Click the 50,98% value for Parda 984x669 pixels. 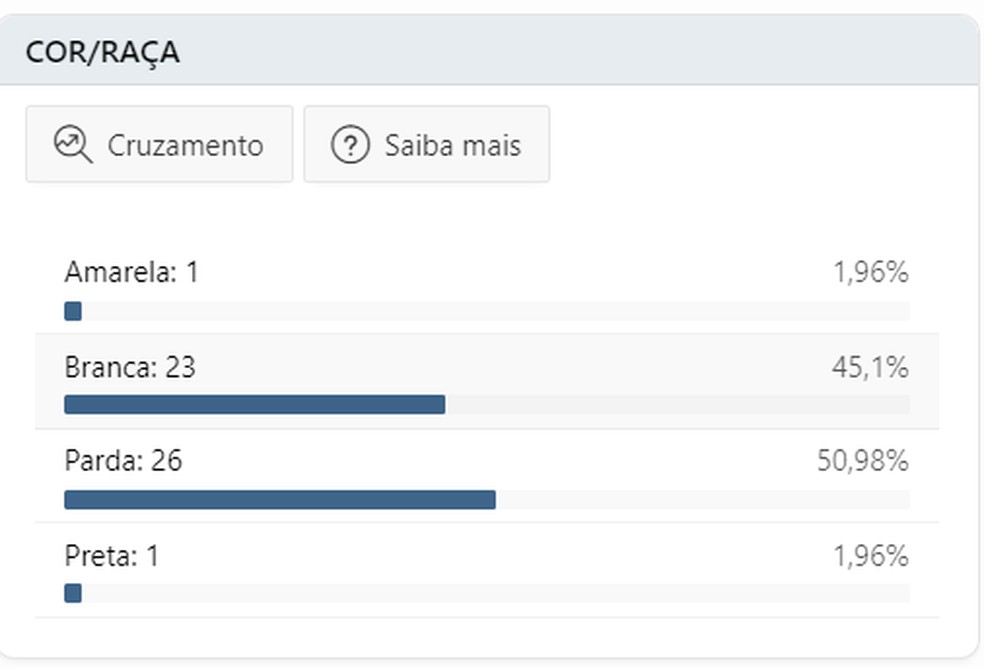point(862,461)
